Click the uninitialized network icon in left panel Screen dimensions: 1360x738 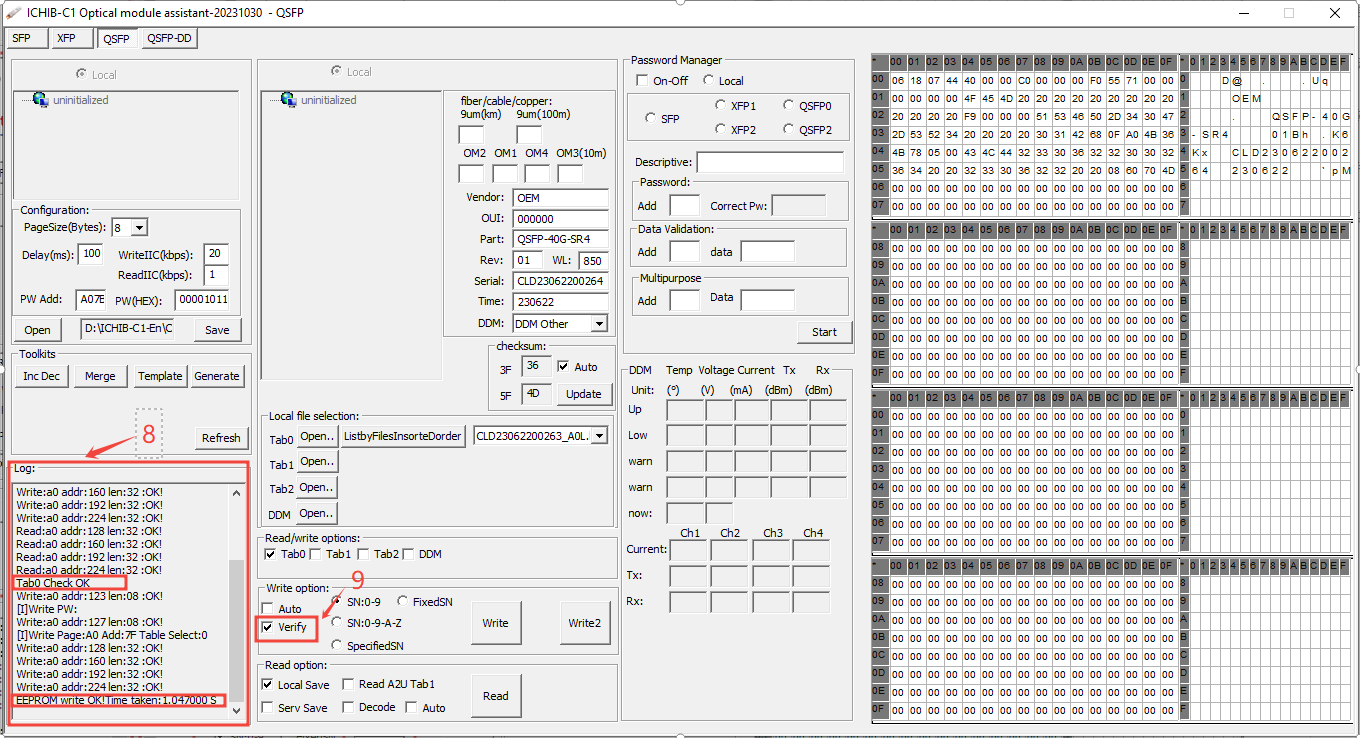(x=40, y=100)
